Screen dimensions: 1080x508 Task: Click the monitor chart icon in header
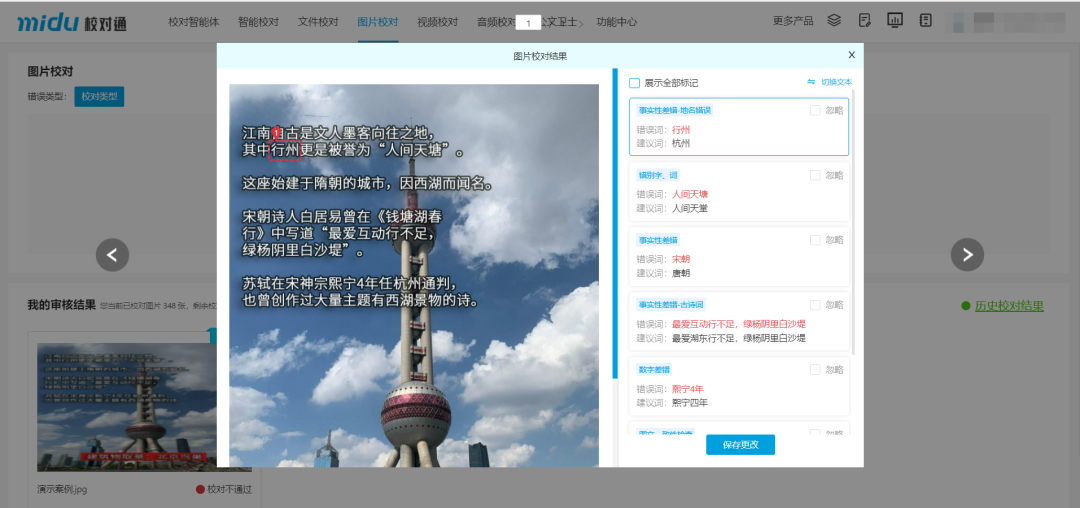(895, 20)
